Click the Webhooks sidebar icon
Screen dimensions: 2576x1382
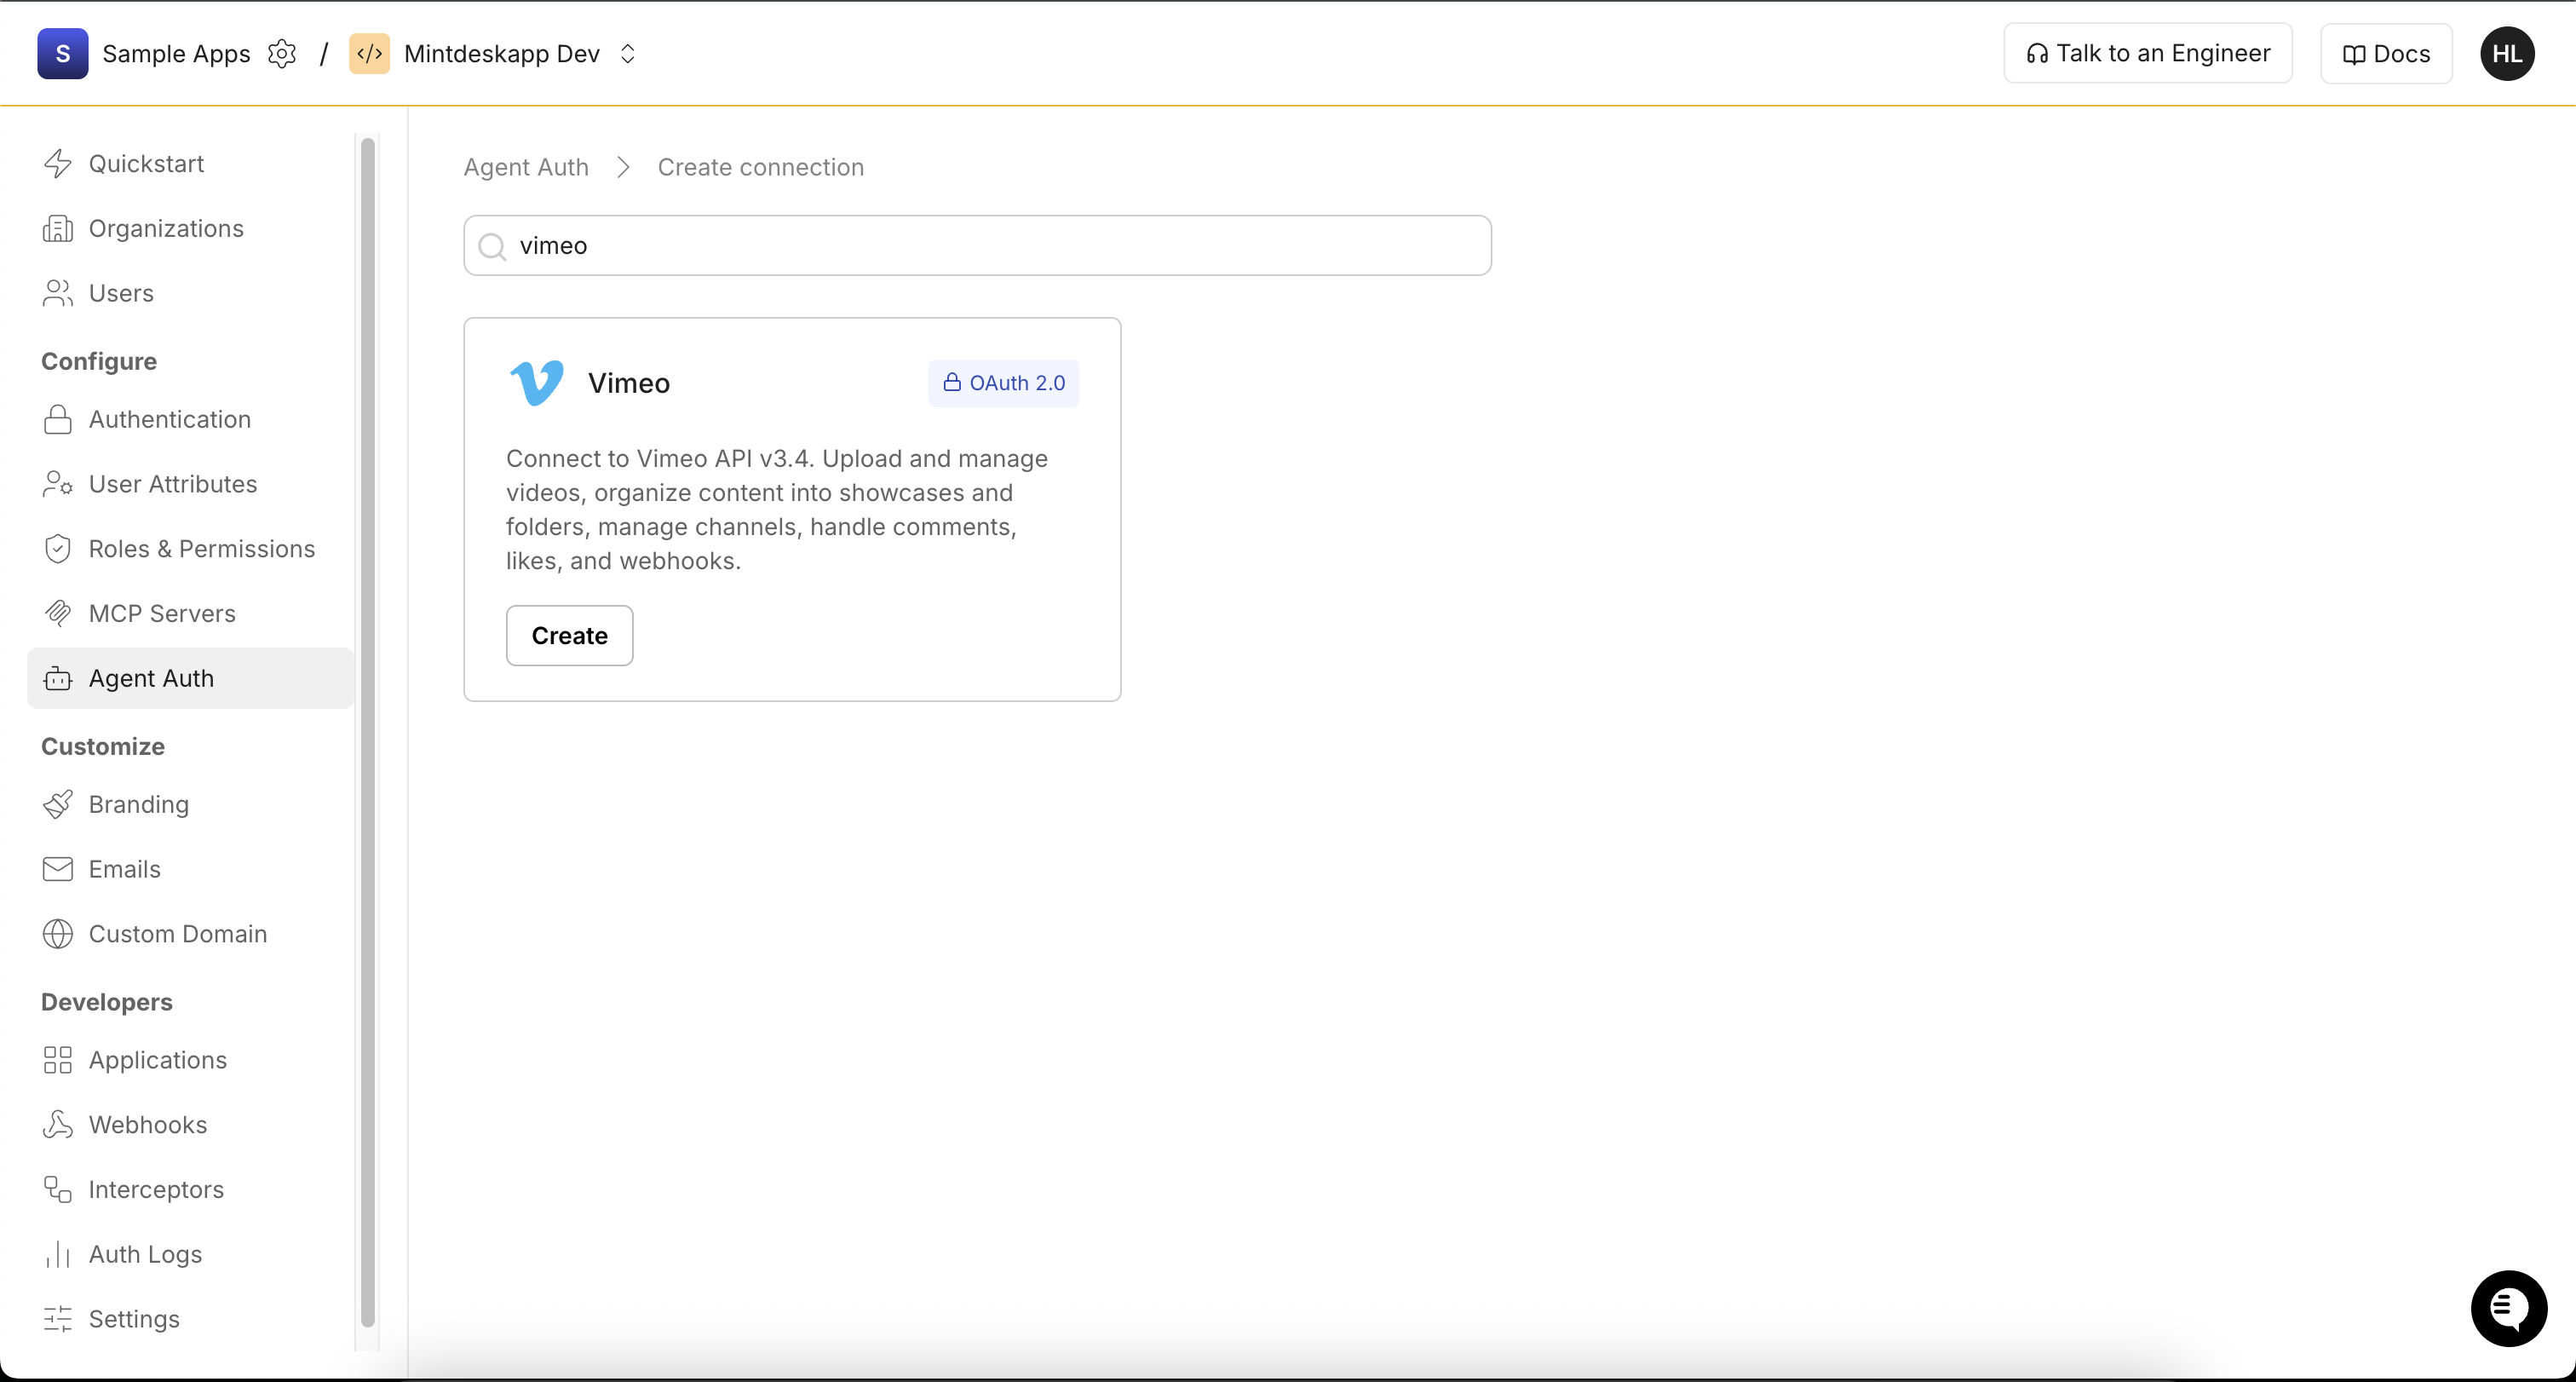click(x=57, y=1124)
